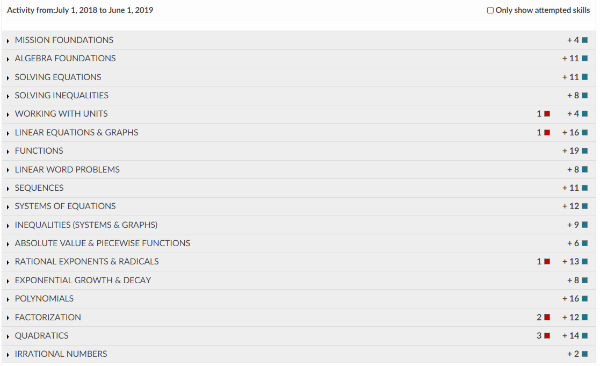Click red square in Linear Equations & Graphs row
Screen dimensions: 600x366
(x=547, y=132)
